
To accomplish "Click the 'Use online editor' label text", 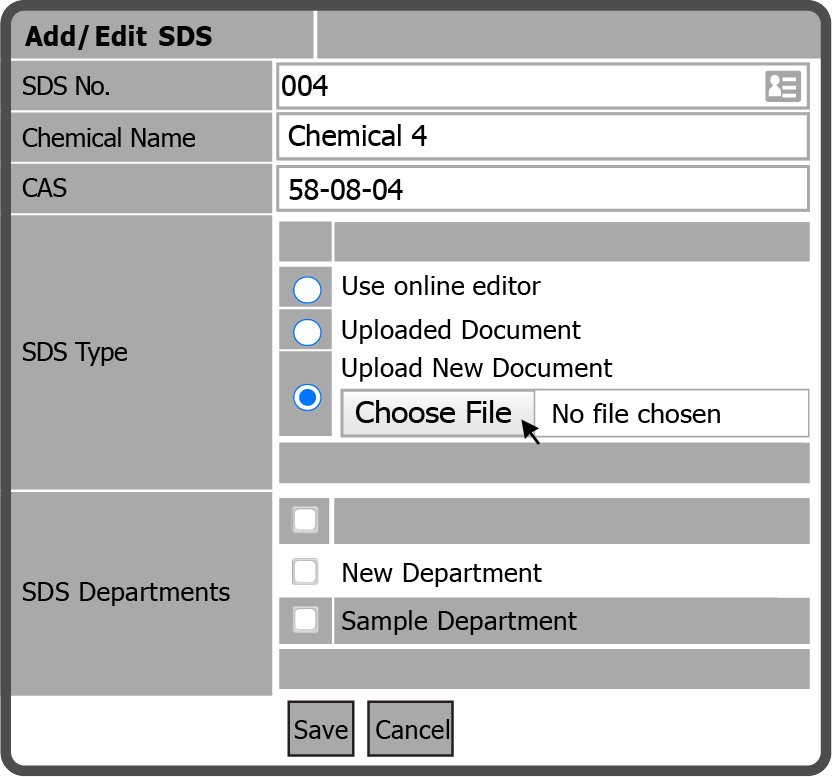I will 441,286.
